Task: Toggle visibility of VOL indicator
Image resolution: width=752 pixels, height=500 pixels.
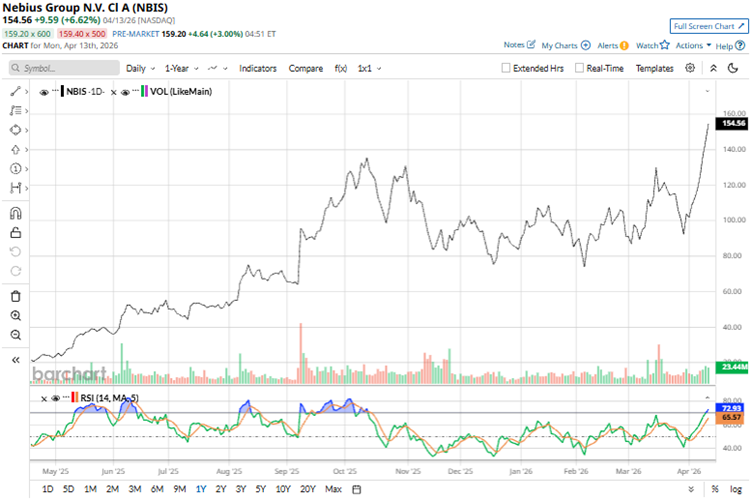Action: 125,92
